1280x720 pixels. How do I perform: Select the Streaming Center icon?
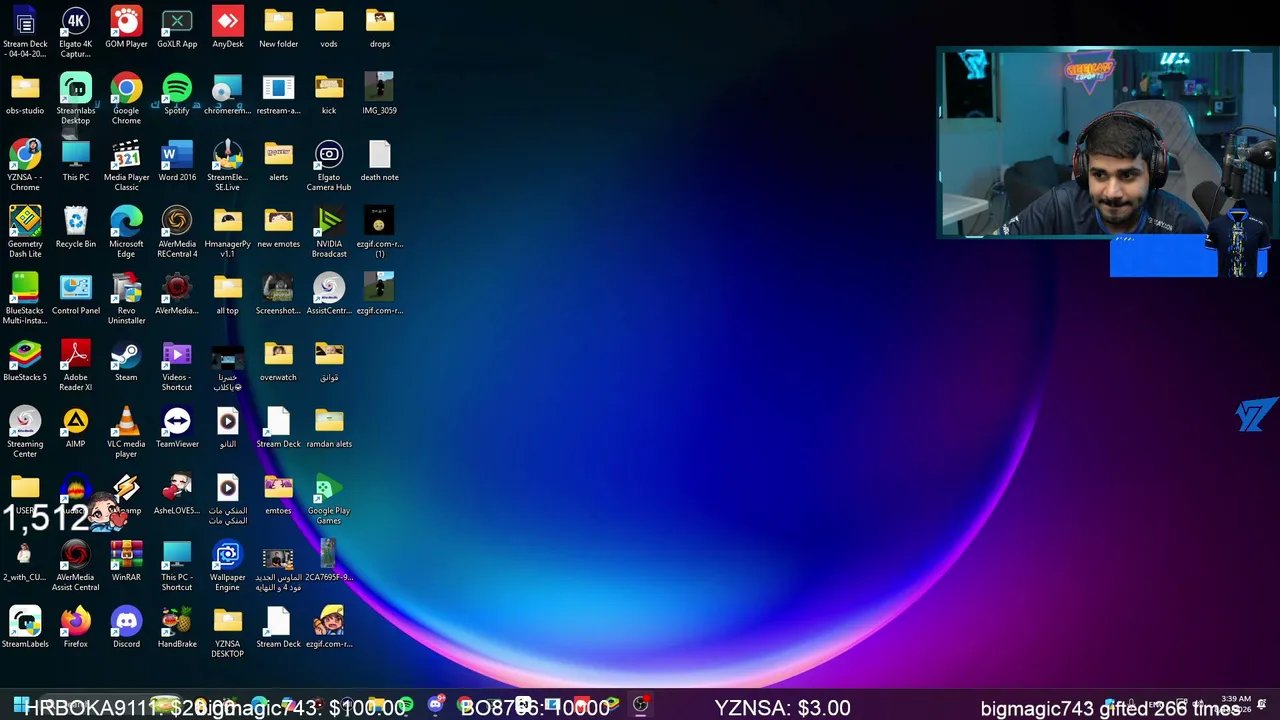click(25, 432)
